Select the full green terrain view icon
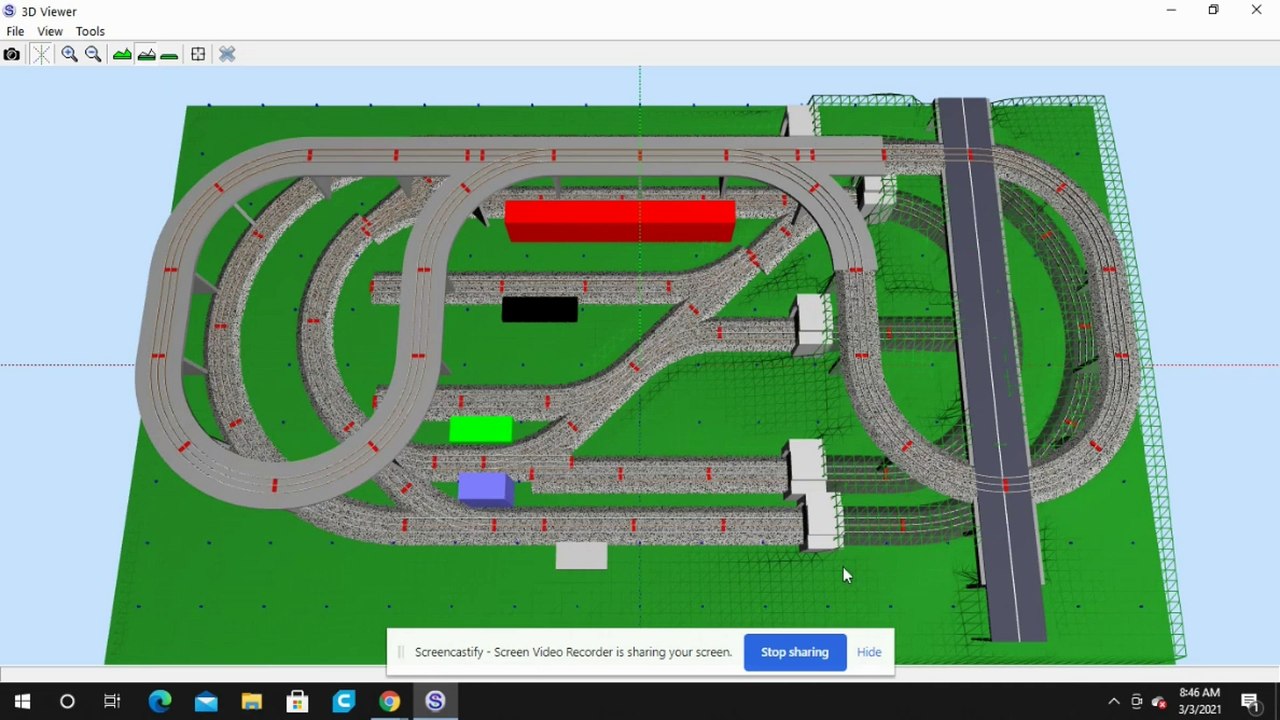Image resolution: width=1280 pixels, height=720 pixels. point(122,54)
